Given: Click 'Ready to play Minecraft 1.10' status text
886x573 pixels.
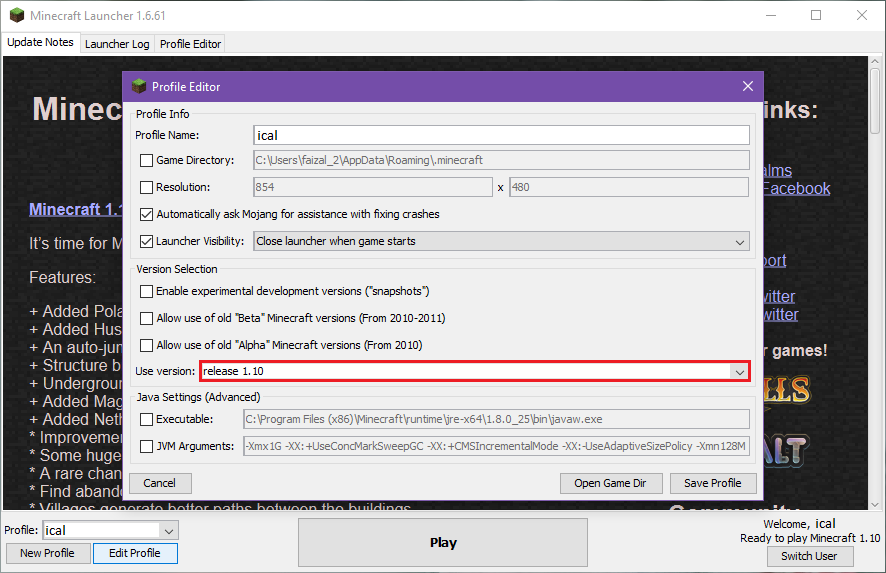Looking at the screenshot, I should coord(810,539).
